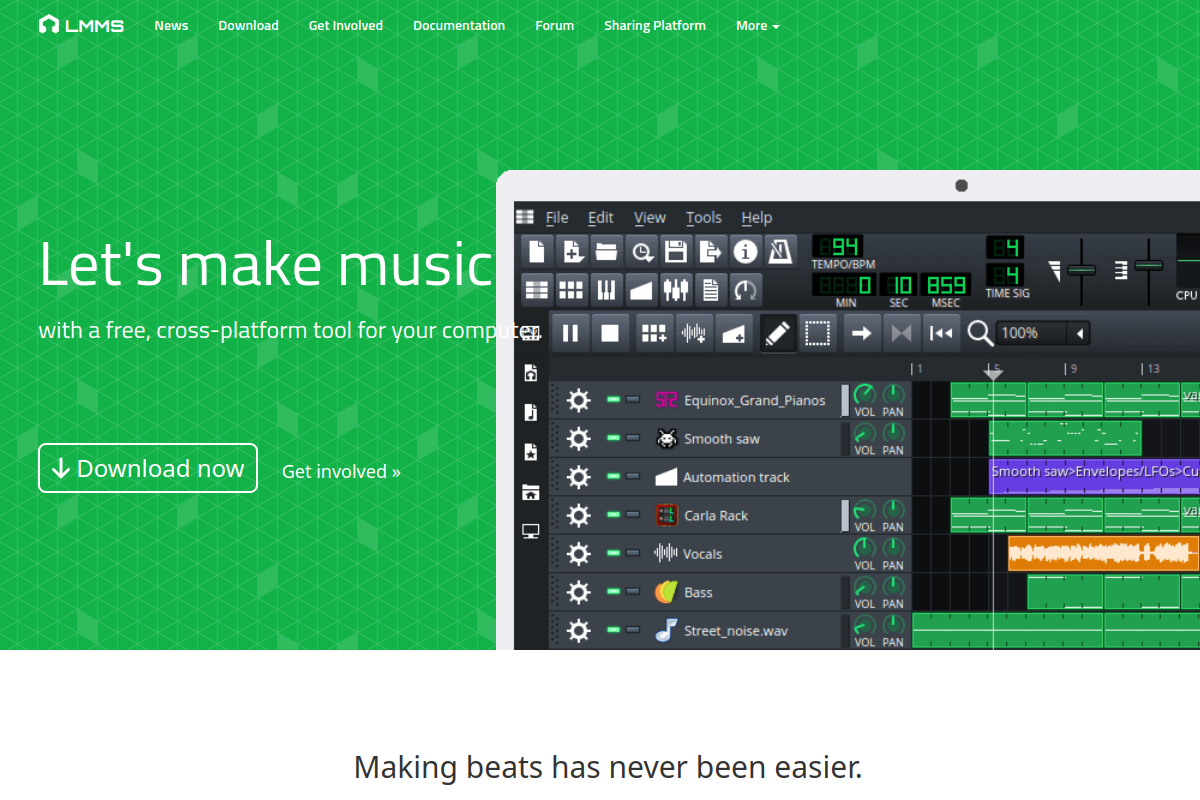Viewport: 1200px width, 800px height.
Task: Click the orange Vocals audio clip
Action: (1103, 553)
